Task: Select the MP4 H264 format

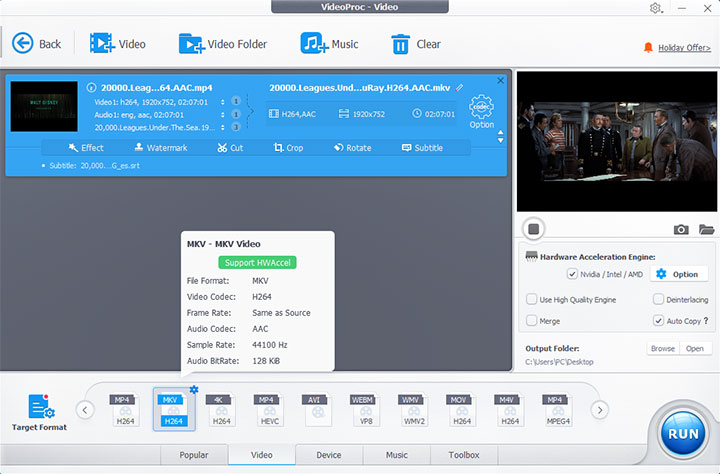Action: click(x=125, y=410)
